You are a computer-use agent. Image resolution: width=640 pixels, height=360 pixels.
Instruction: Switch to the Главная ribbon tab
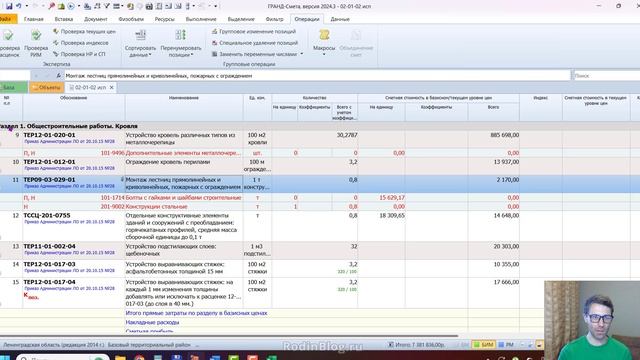[33, 19]
